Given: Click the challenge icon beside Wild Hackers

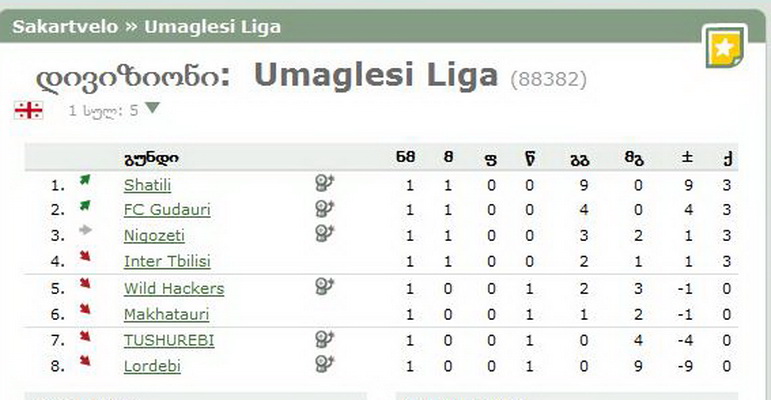Looking at the screenshot, I should pyautogui.click(x=325, y=286).
